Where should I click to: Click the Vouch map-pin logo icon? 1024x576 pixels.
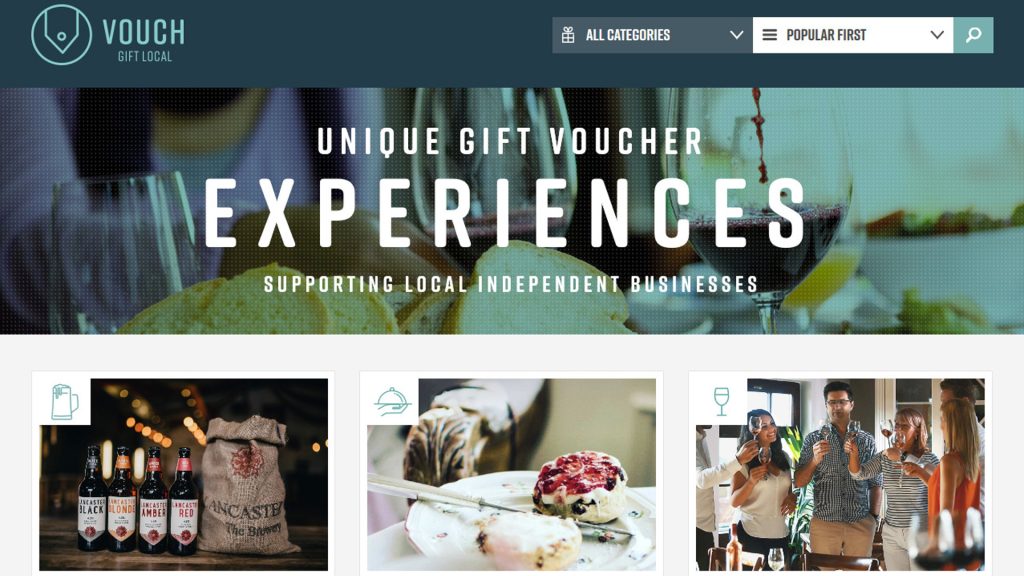(x=61, y=35)
